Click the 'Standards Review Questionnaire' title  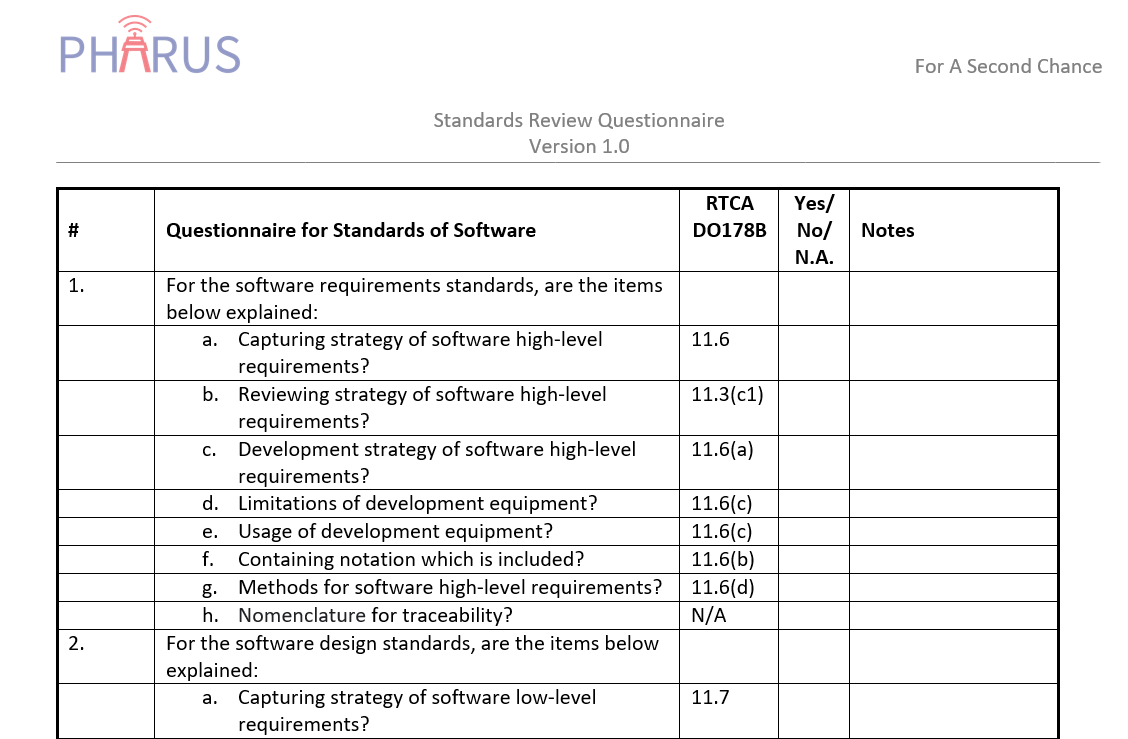[x=578, y=120]
